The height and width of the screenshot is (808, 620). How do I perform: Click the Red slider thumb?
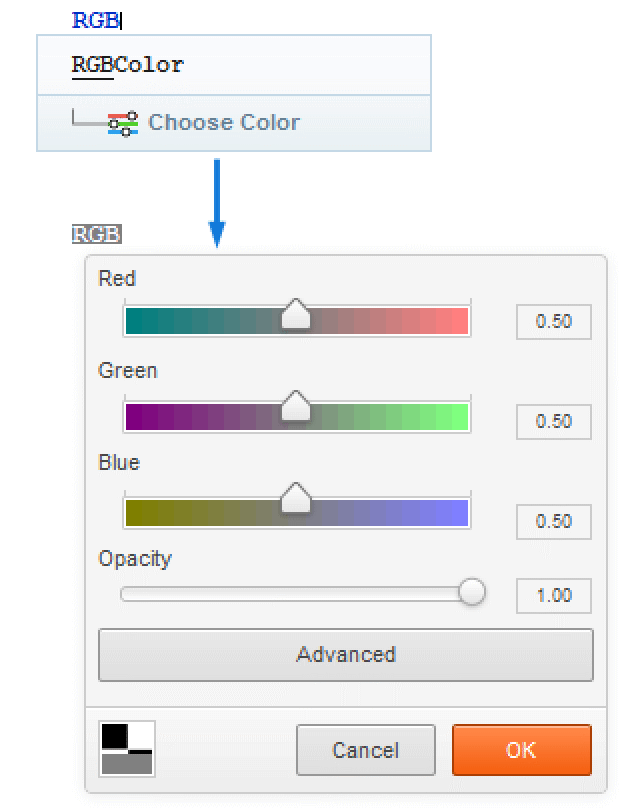(x=296, y=314)
